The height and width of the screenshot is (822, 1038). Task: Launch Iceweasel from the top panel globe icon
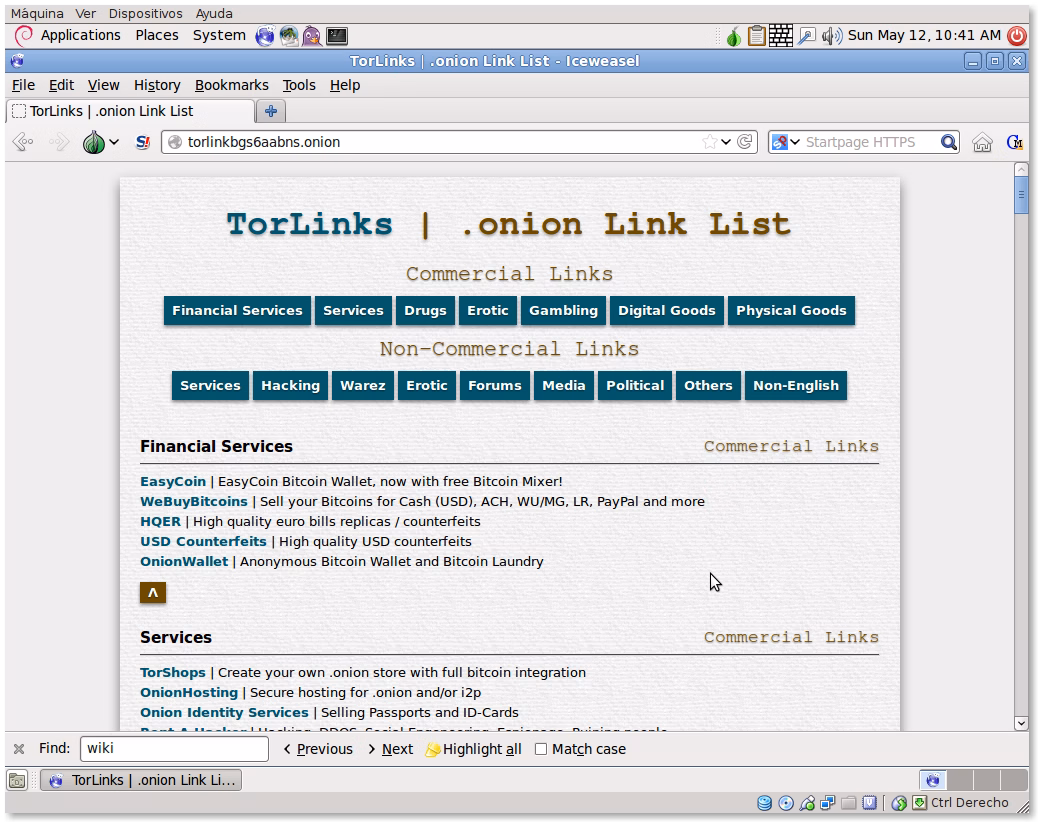(265, 36)
